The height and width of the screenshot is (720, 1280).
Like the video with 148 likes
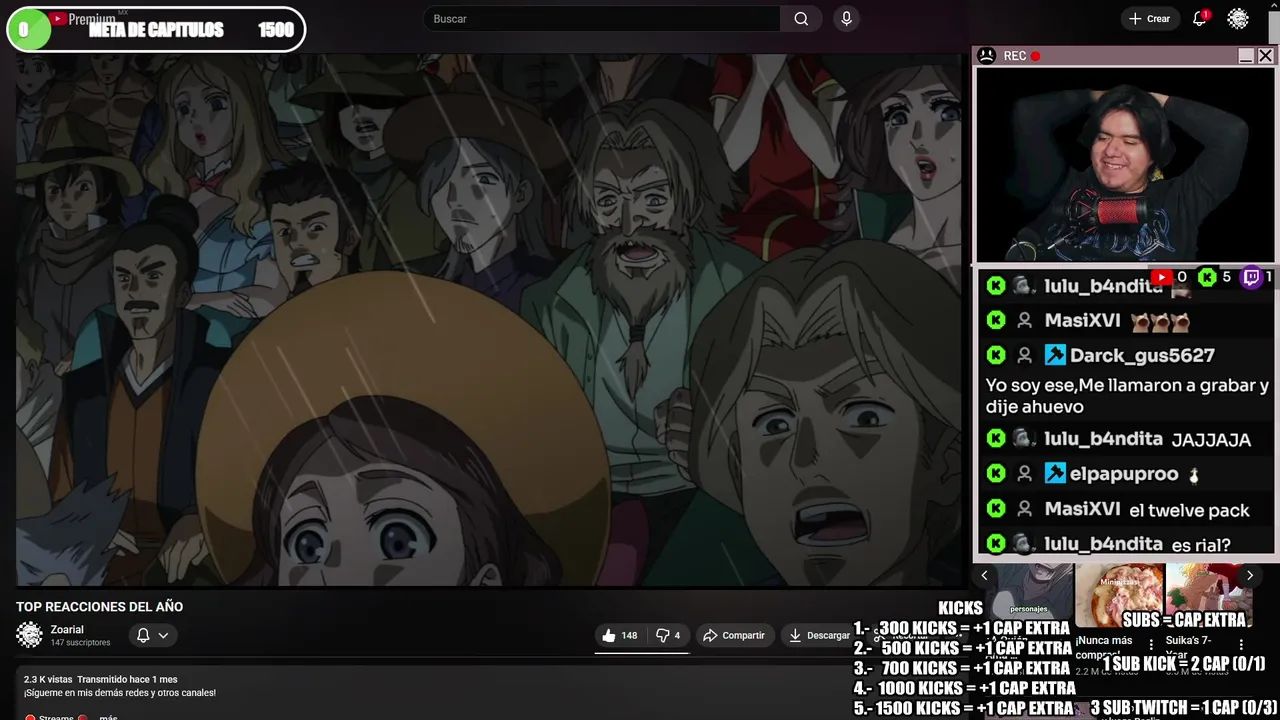(x=620, y=635)
